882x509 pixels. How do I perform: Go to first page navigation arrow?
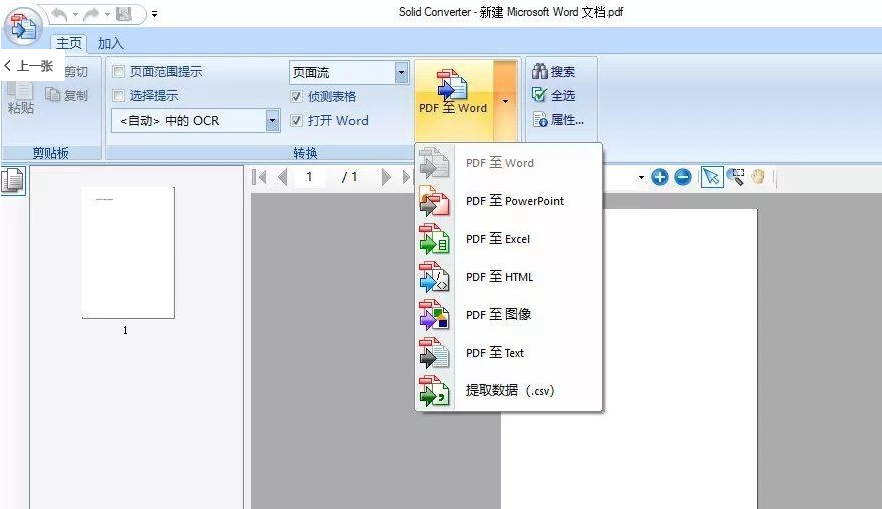coord(259,177)
